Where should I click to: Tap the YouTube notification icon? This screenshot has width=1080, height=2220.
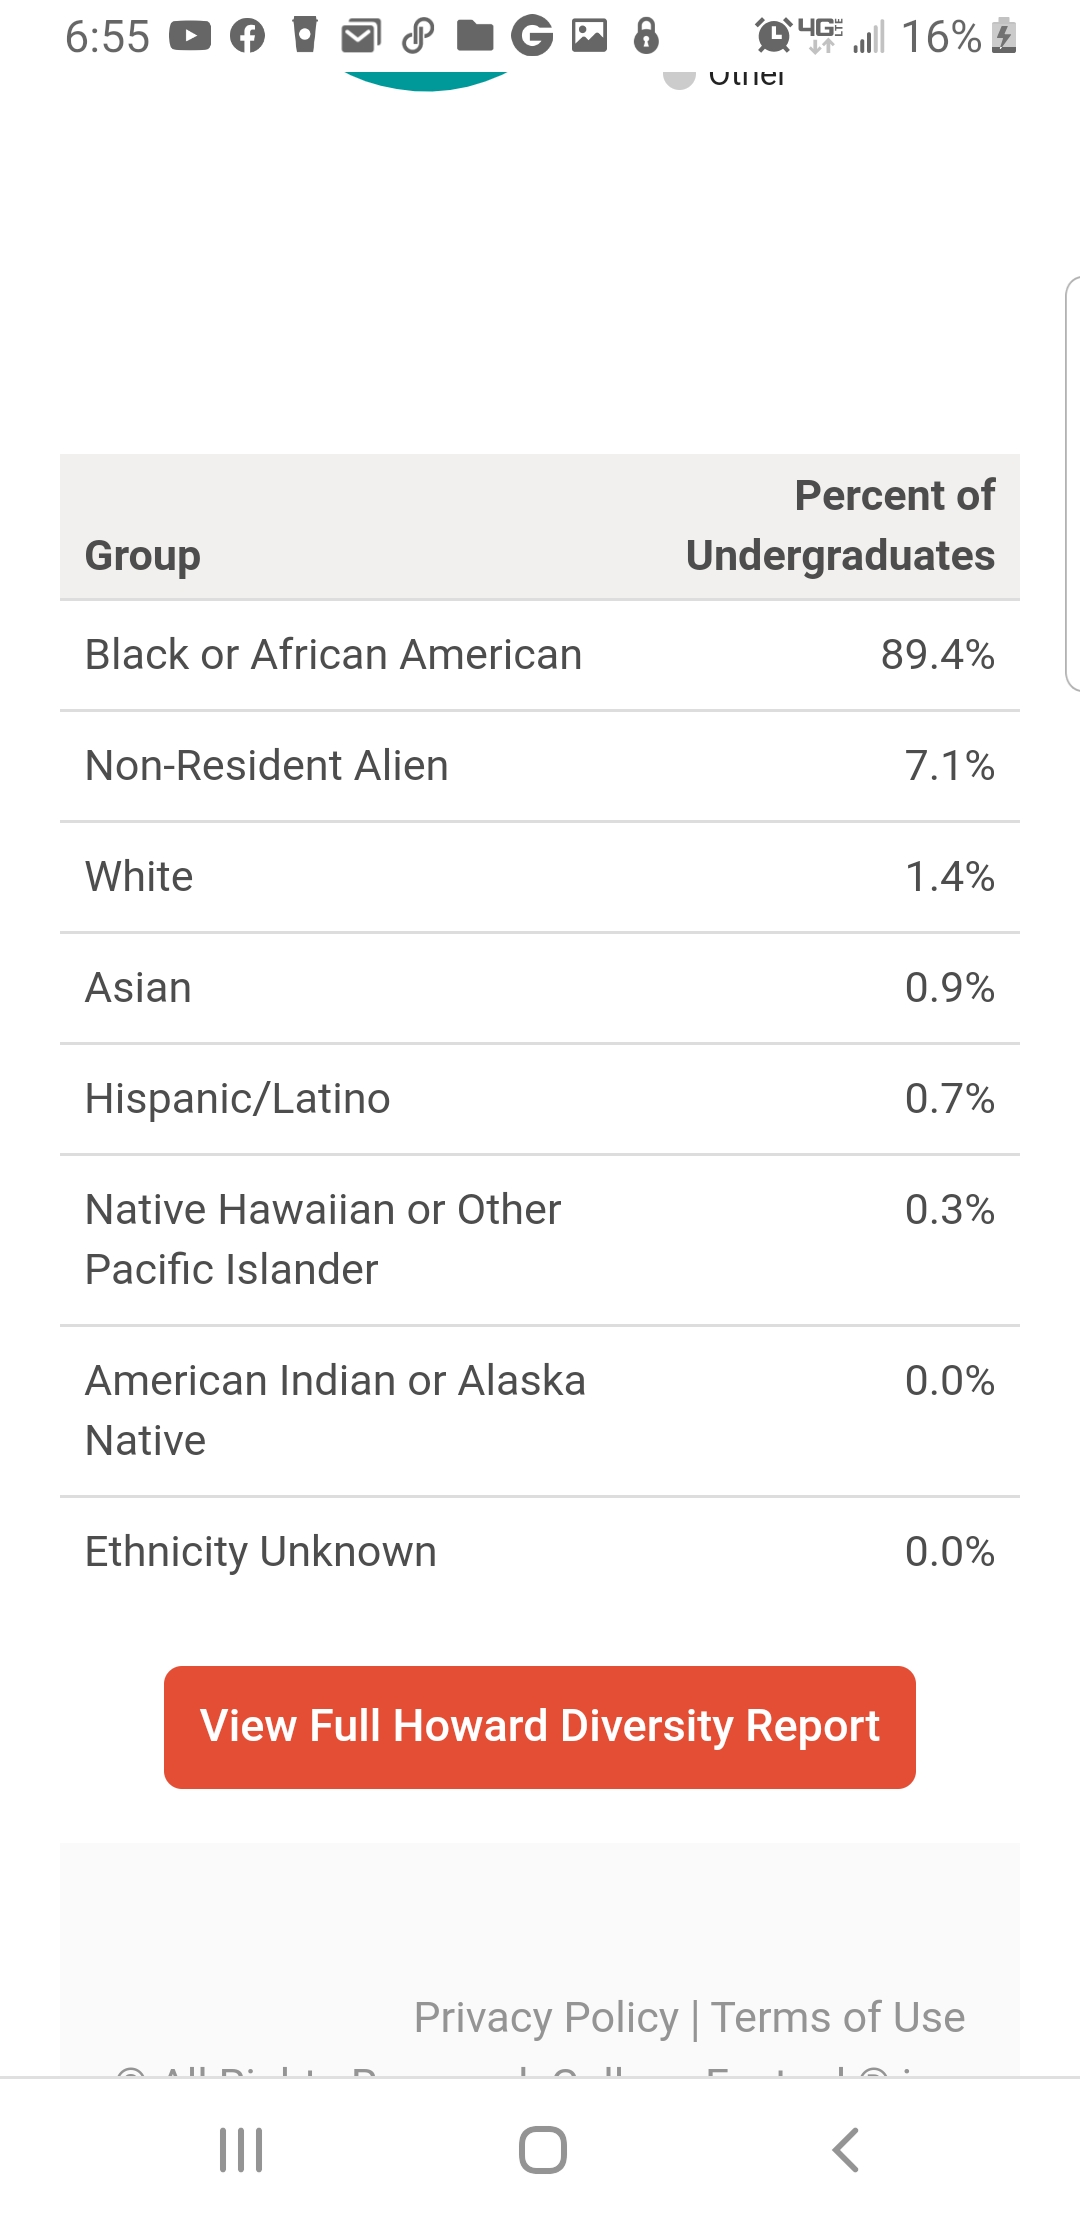tap(190, 37)
